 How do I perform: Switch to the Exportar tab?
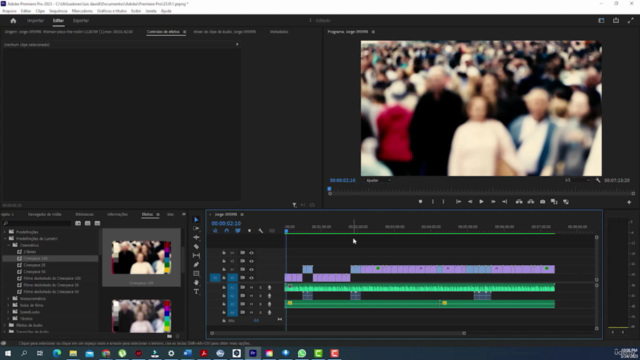80,20
